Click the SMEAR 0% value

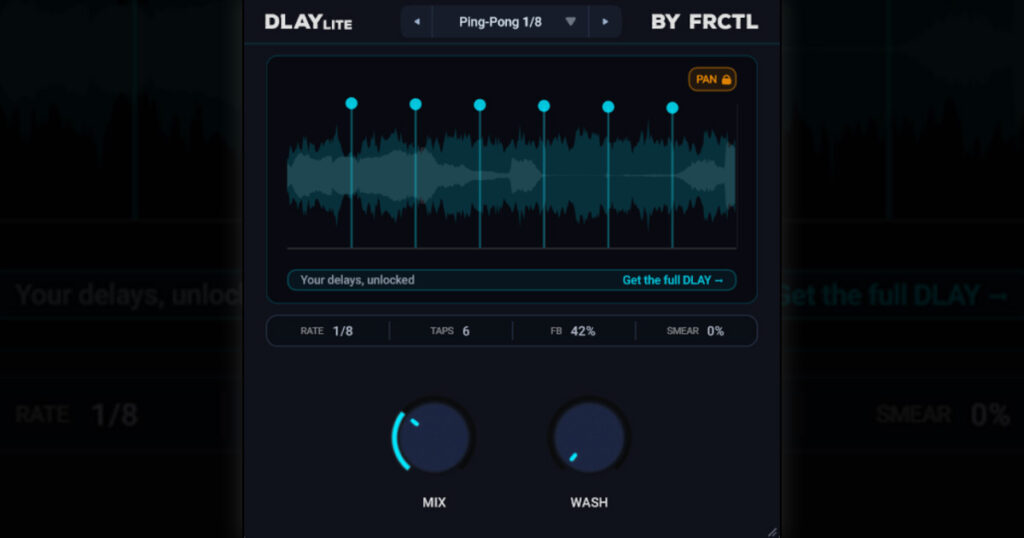(715, 331)
